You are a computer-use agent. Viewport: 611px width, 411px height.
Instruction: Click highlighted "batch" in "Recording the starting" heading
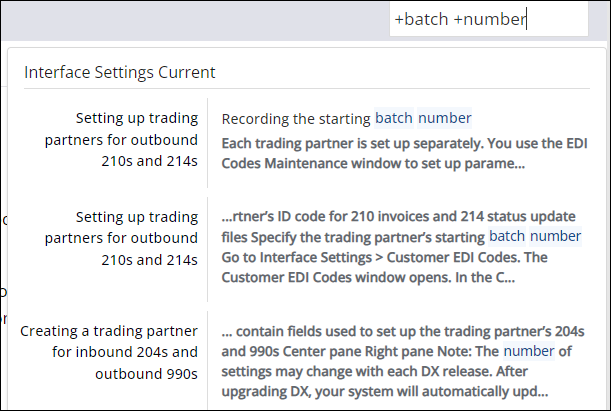pyautogui.click(x=393, y=118)
